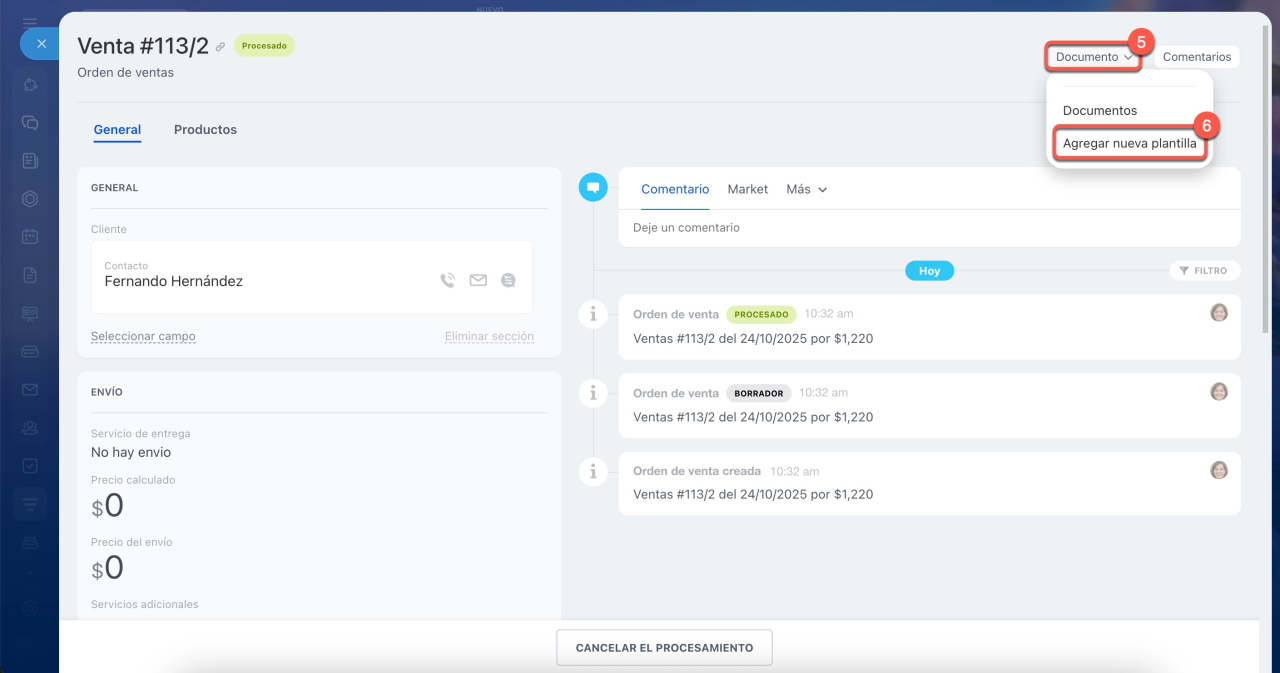This screenshot has width=1280, height=673.
Task: Choose Agregar nueva plantilla from menu
Action: coord(1129,144)
